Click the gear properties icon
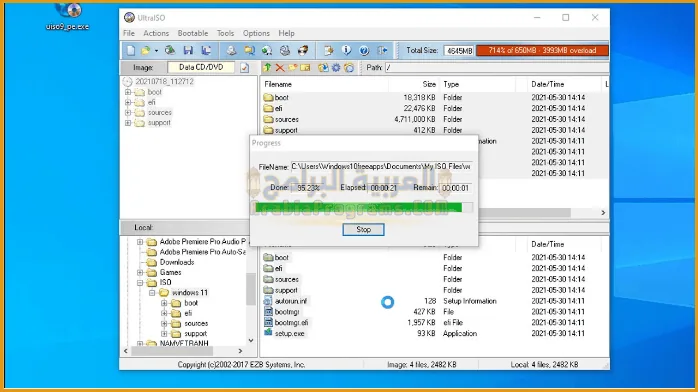 click(336, 68)
